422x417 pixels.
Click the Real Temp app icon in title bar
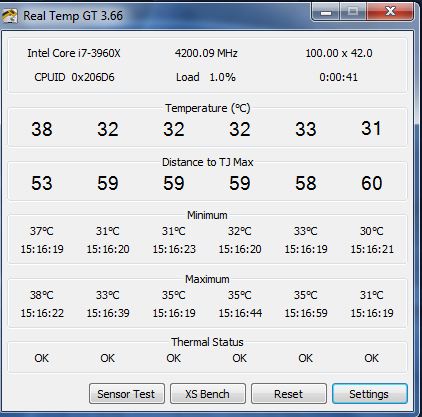pyautogui.click(x=9, y=15)
